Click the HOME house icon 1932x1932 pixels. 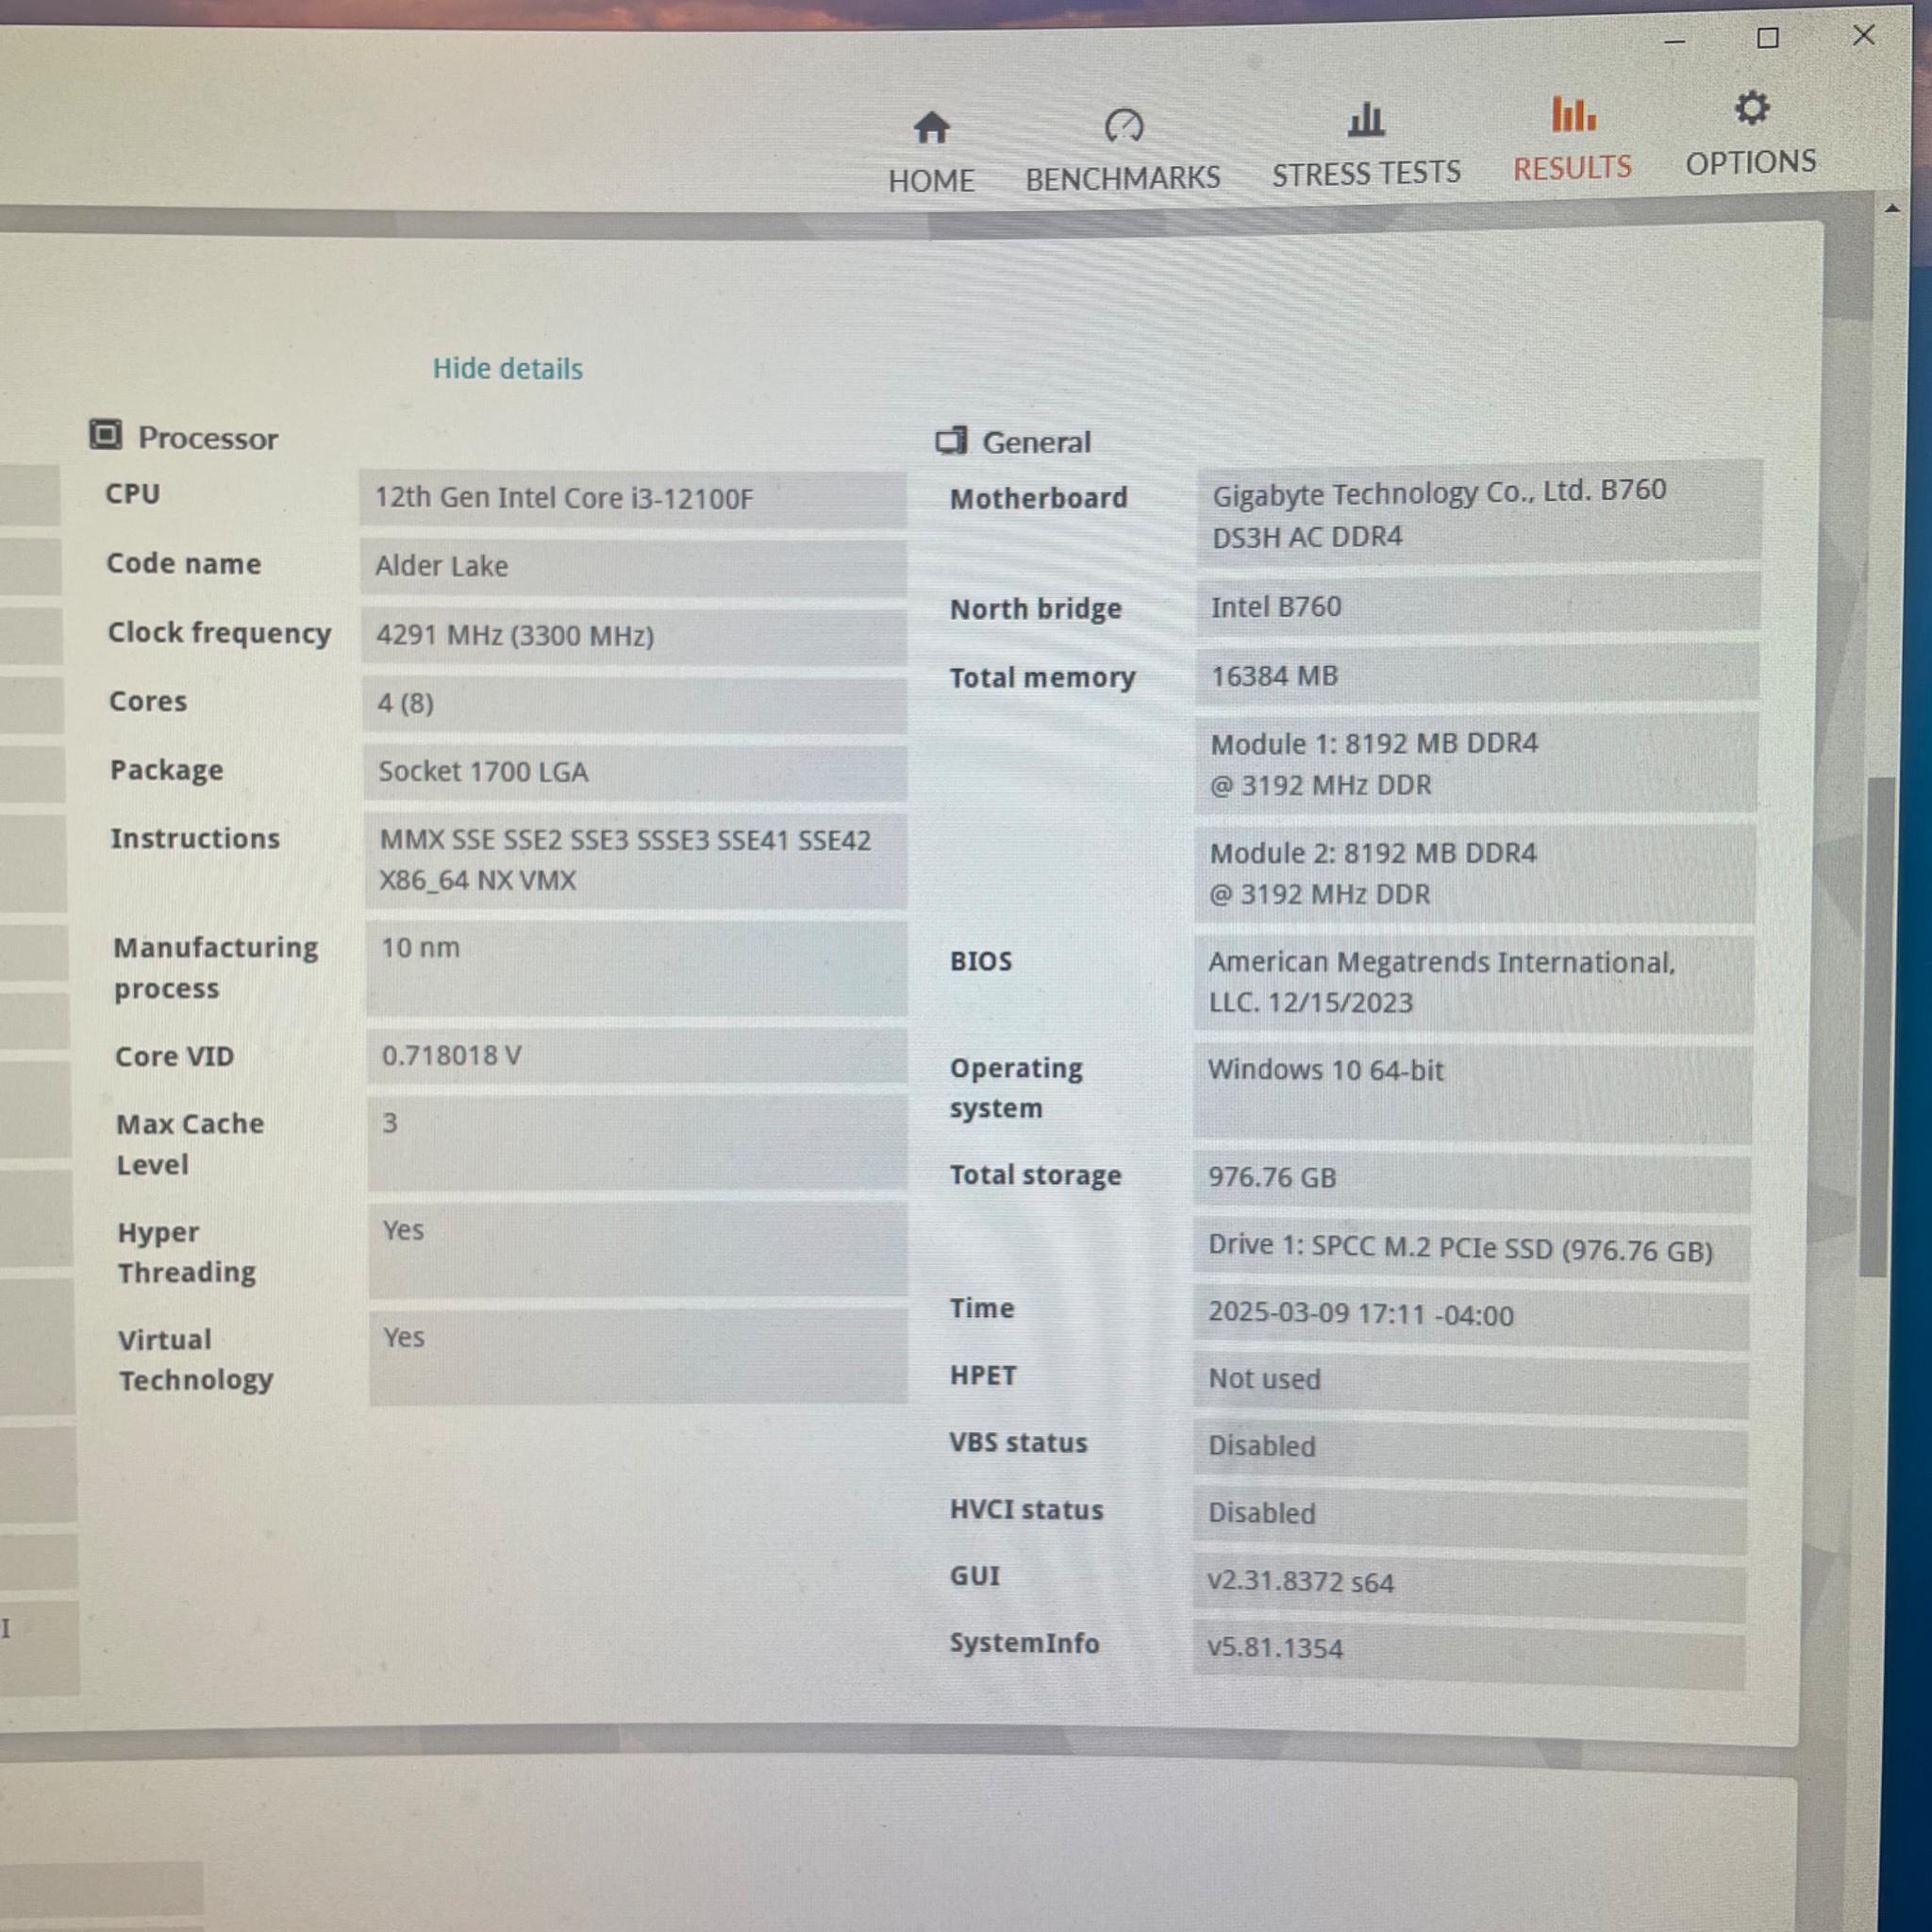click(931, 128)
